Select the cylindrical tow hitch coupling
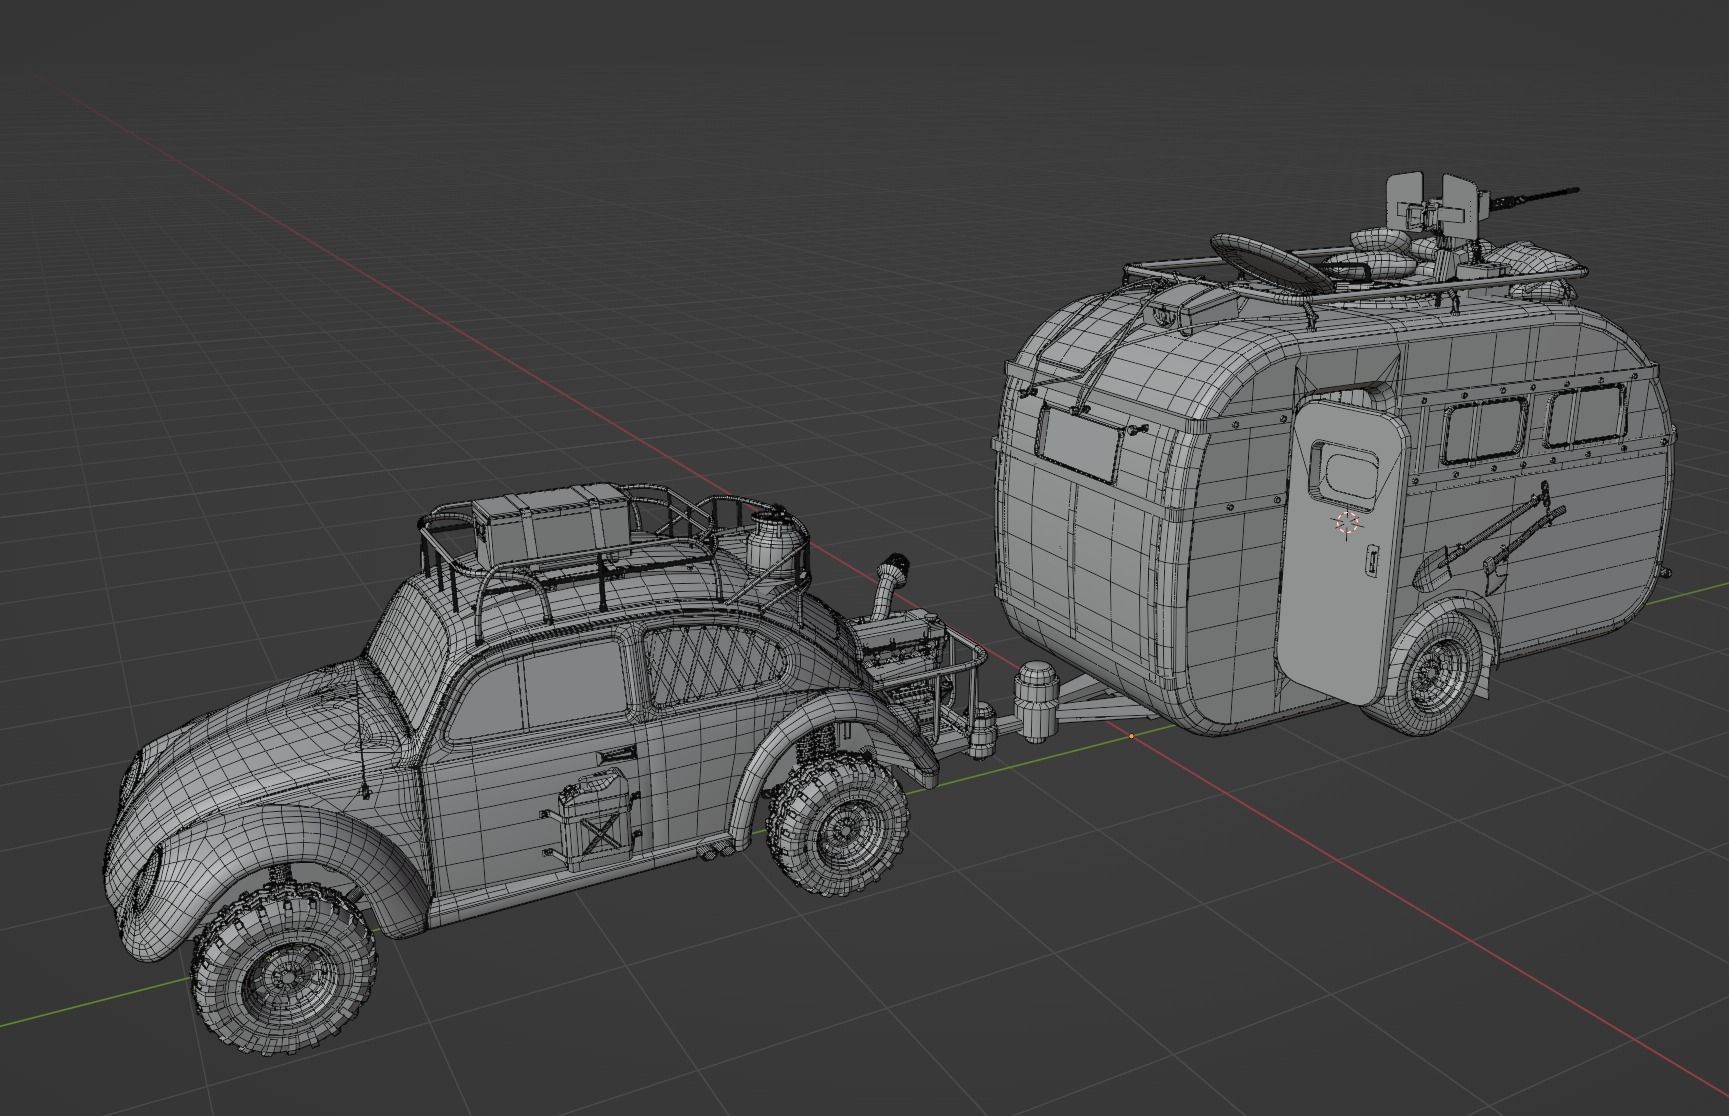The height and width of the screenshot is (1116, 1729). tap(1035, 700)
